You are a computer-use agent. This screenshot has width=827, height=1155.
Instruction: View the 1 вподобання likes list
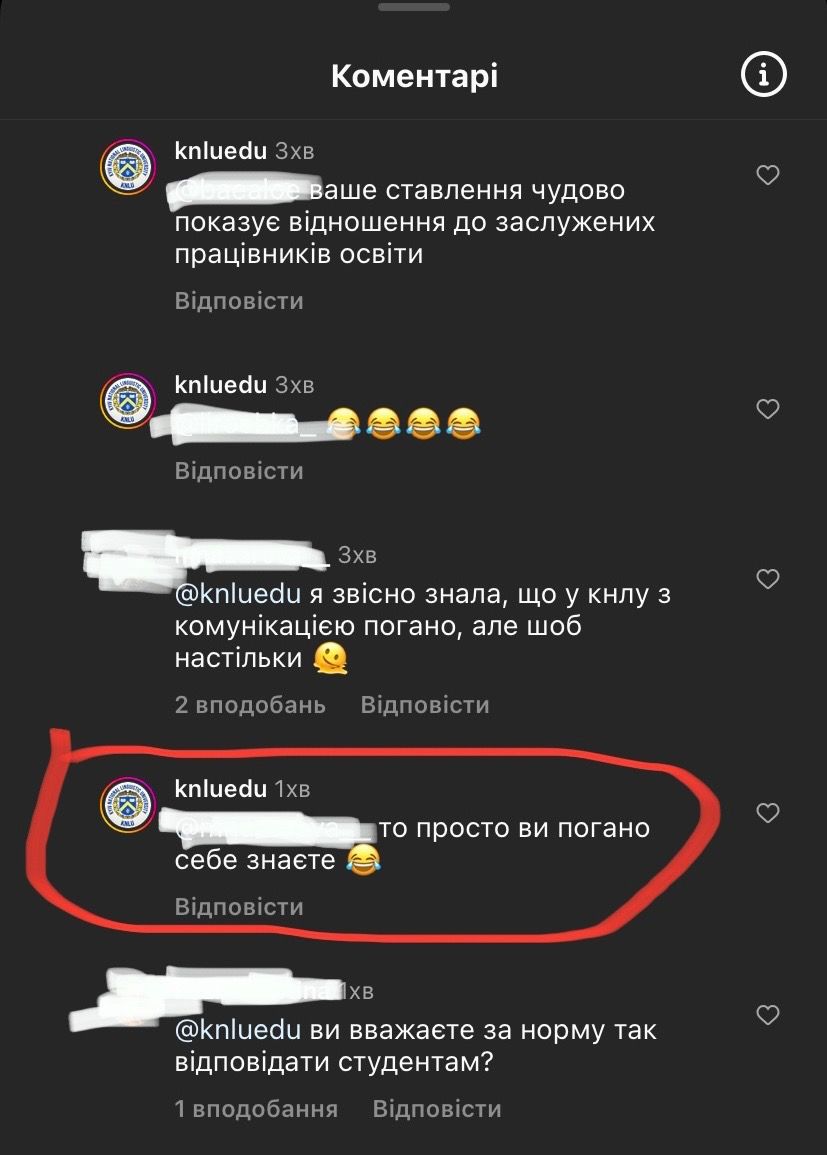pyautogui.click(x=256, y=1109)
